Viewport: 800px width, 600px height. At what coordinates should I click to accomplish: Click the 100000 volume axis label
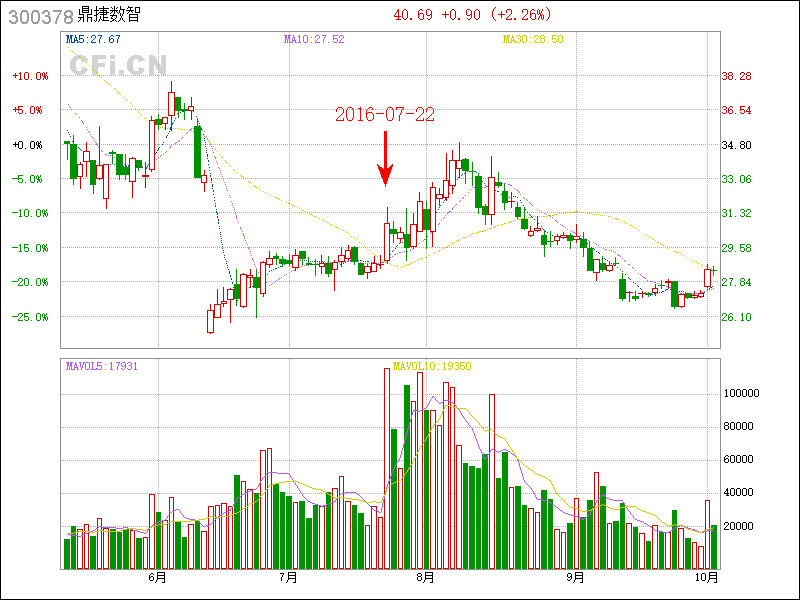tap(742, 394)
